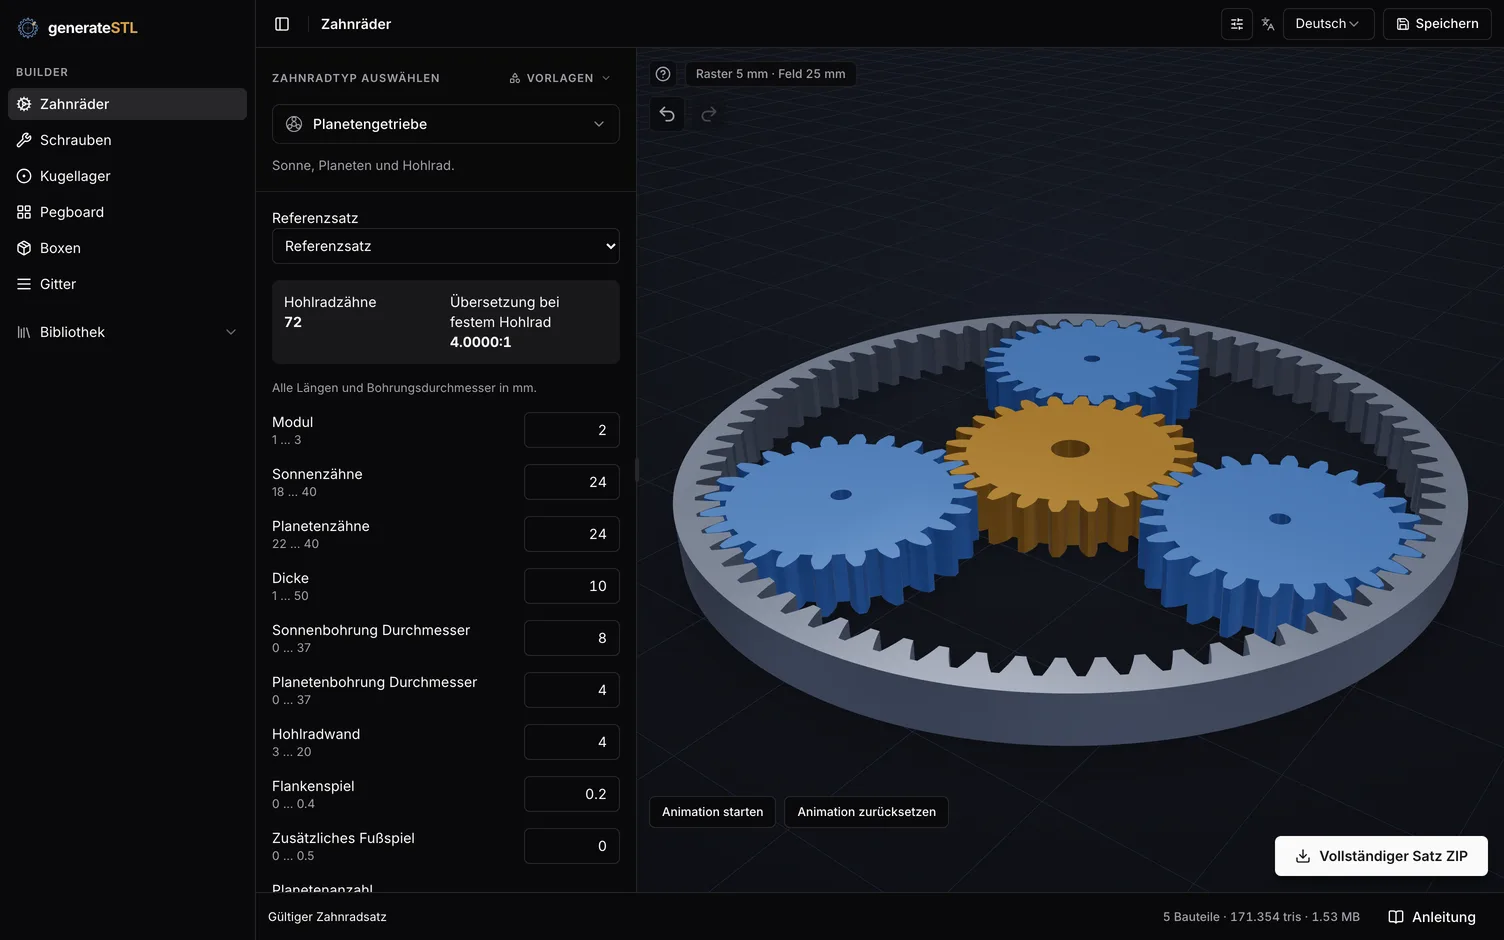Open the Vorlagen templates dropdown
Image resolution: width=1504 pixels, height=940 pixels.
pyautogui.click(x=560, y=78)
